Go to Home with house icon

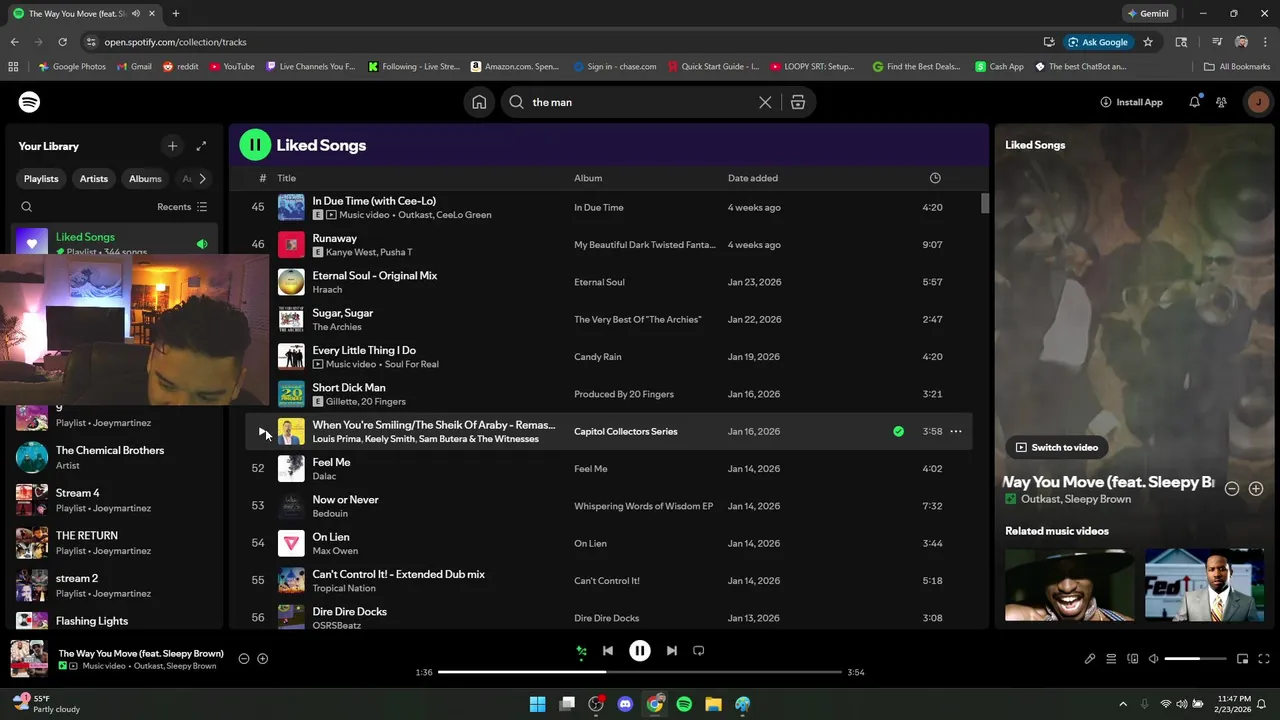point(480,102)
